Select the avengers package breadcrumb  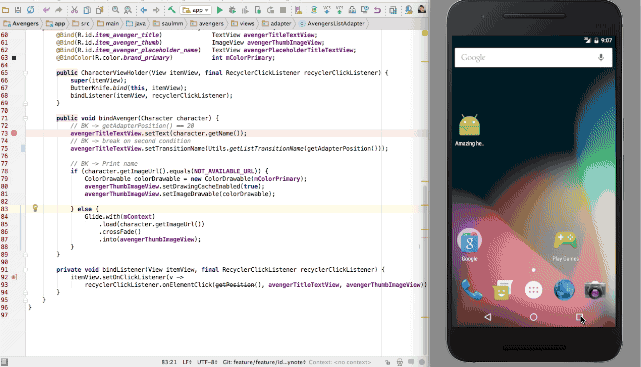point(207,24)
